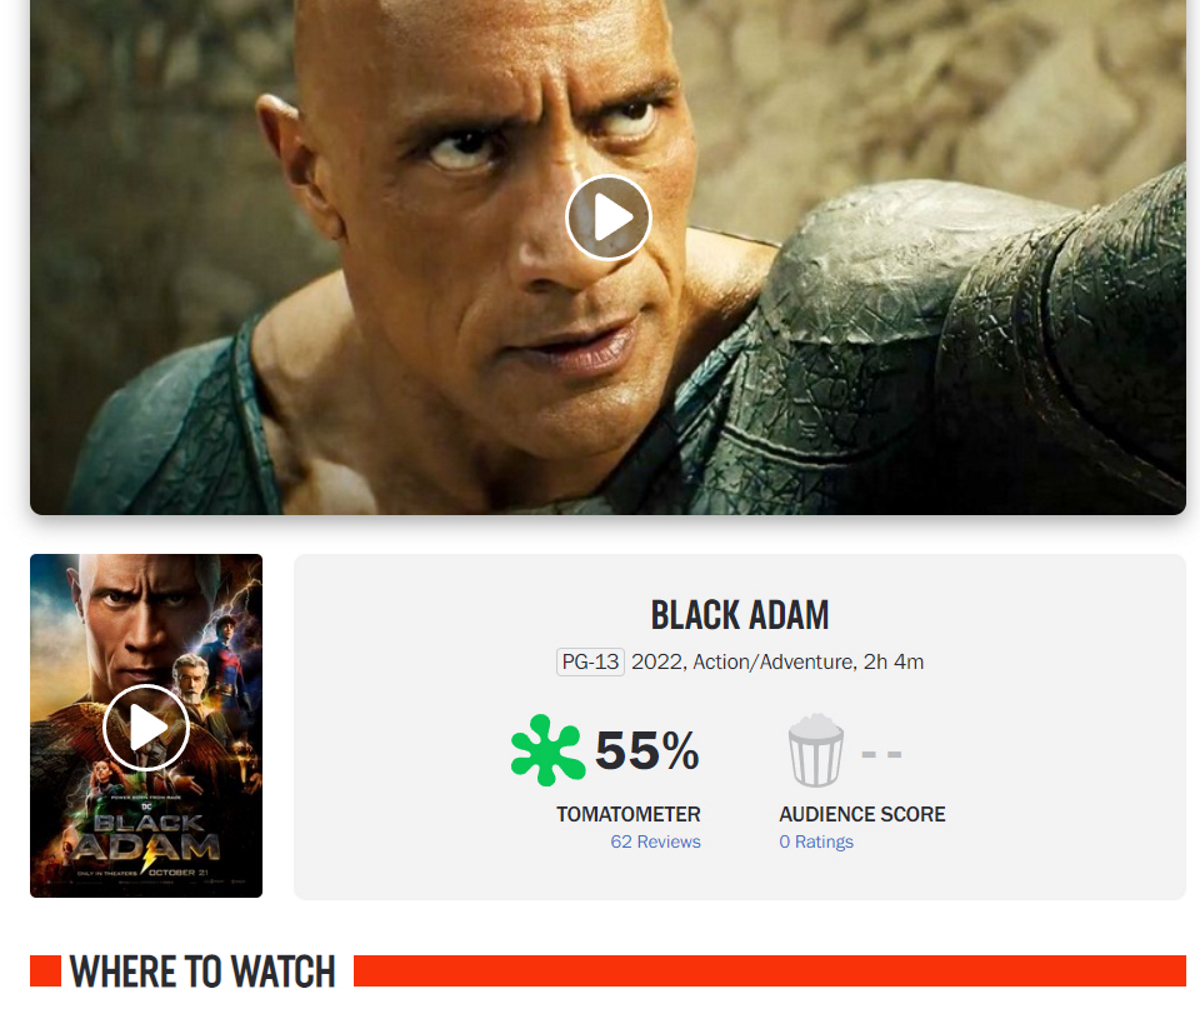
Task: Open the 62 Reviews link
Action: click(x=655, y=842)
